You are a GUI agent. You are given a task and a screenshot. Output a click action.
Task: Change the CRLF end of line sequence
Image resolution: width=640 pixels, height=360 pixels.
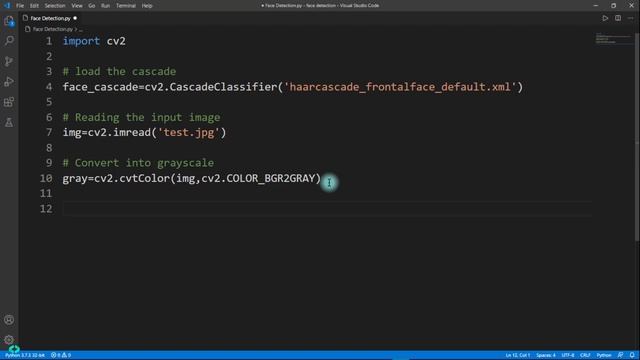[x=585, y=355]
